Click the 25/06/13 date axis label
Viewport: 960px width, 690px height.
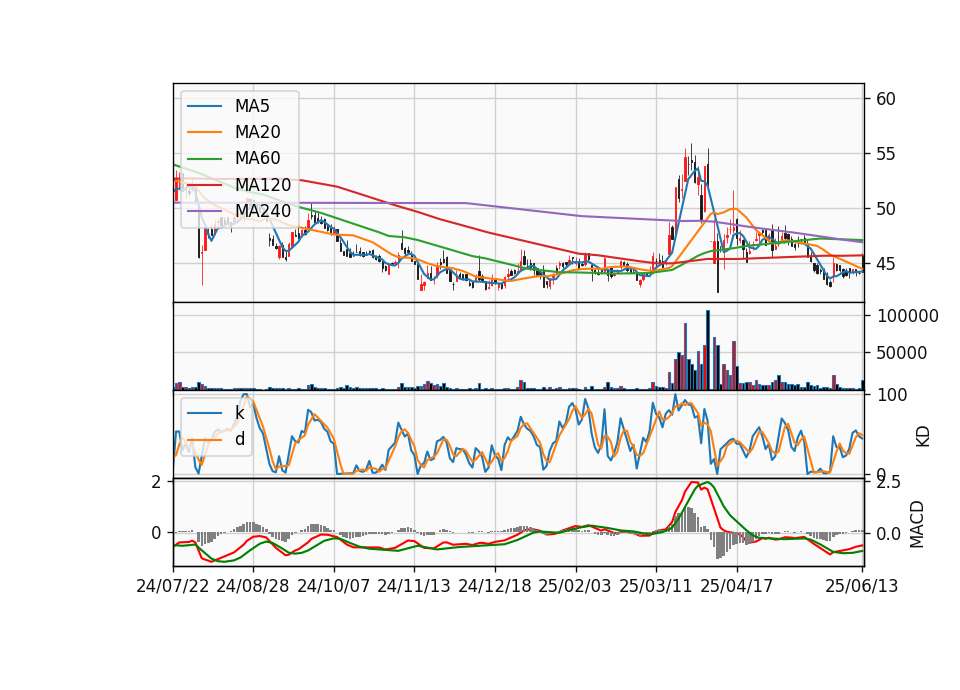tap(861, 586)
